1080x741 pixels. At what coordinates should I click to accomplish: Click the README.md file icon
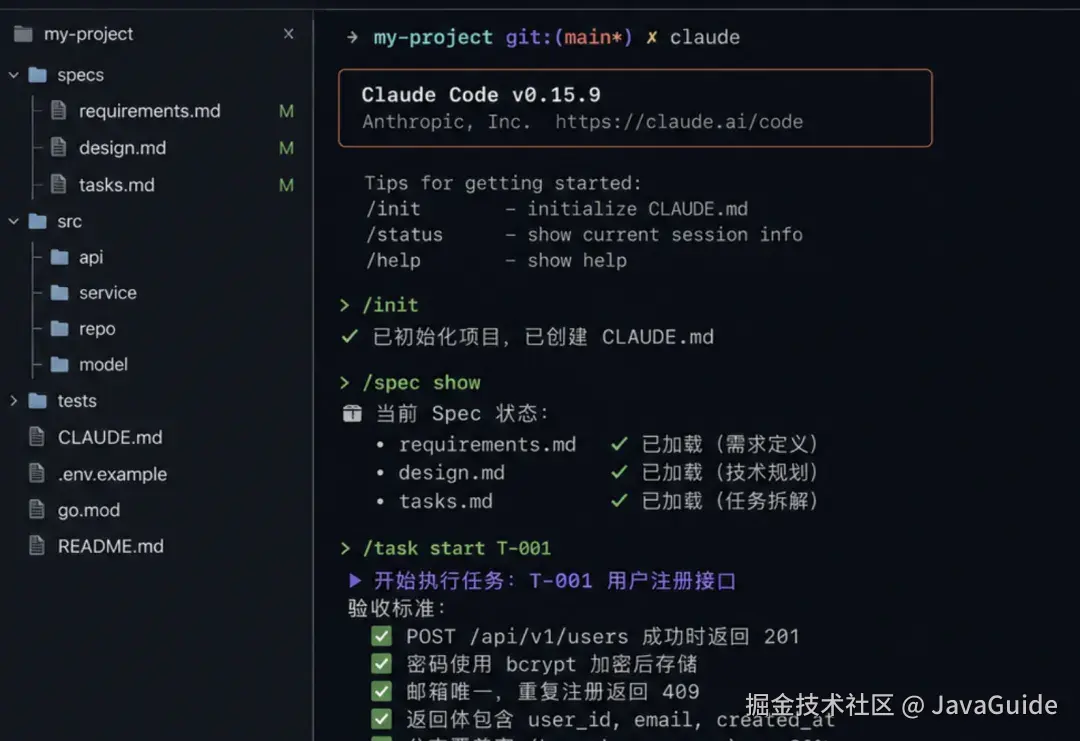tap(37, 545)
